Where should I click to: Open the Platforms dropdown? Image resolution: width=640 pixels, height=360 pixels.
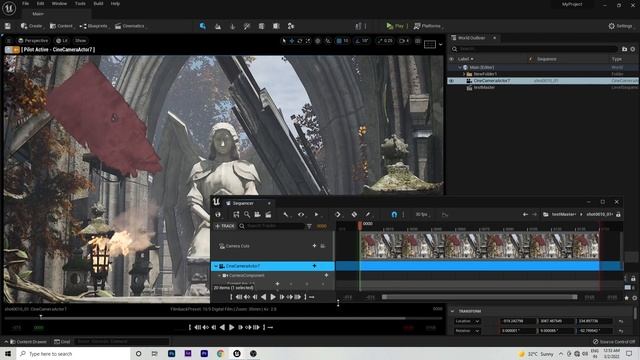tap(427, 26)
